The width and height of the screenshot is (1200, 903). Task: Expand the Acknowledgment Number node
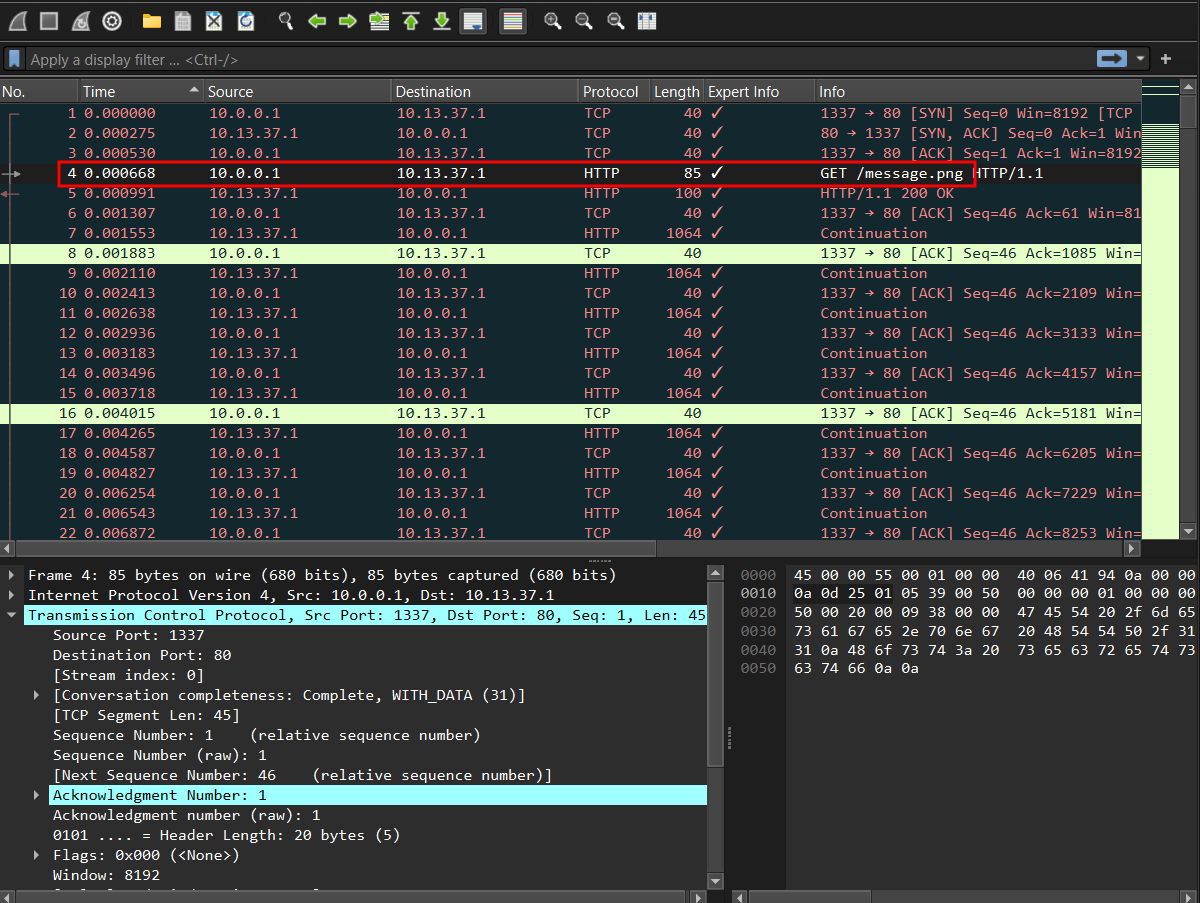pyautogui.click(x=38, y=795)
